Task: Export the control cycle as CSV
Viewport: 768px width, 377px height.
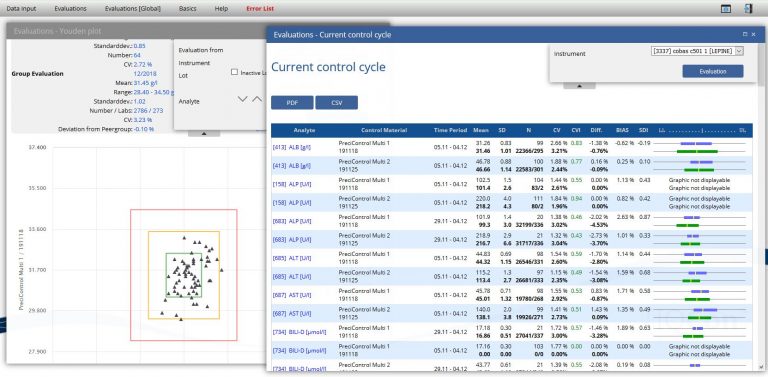Action: pos(336,103)
